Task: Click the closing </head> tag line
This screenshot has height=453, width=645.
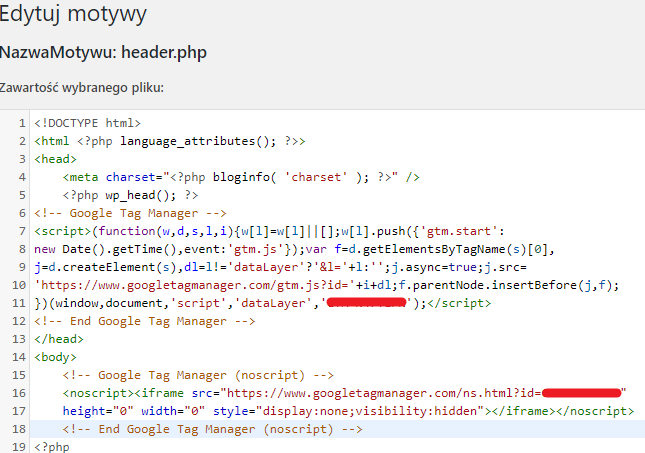Action: pos(58,339)
